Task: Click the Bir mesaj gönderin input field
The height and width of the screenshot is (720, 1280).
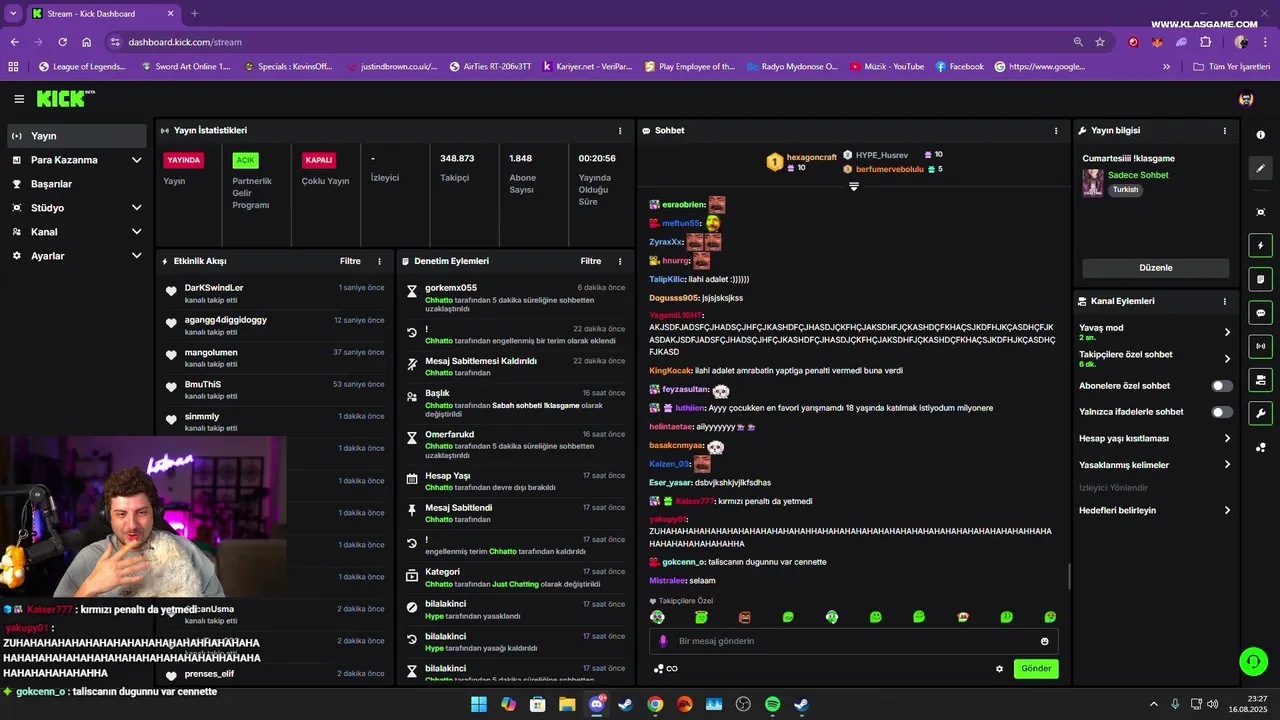Action: 853,641
